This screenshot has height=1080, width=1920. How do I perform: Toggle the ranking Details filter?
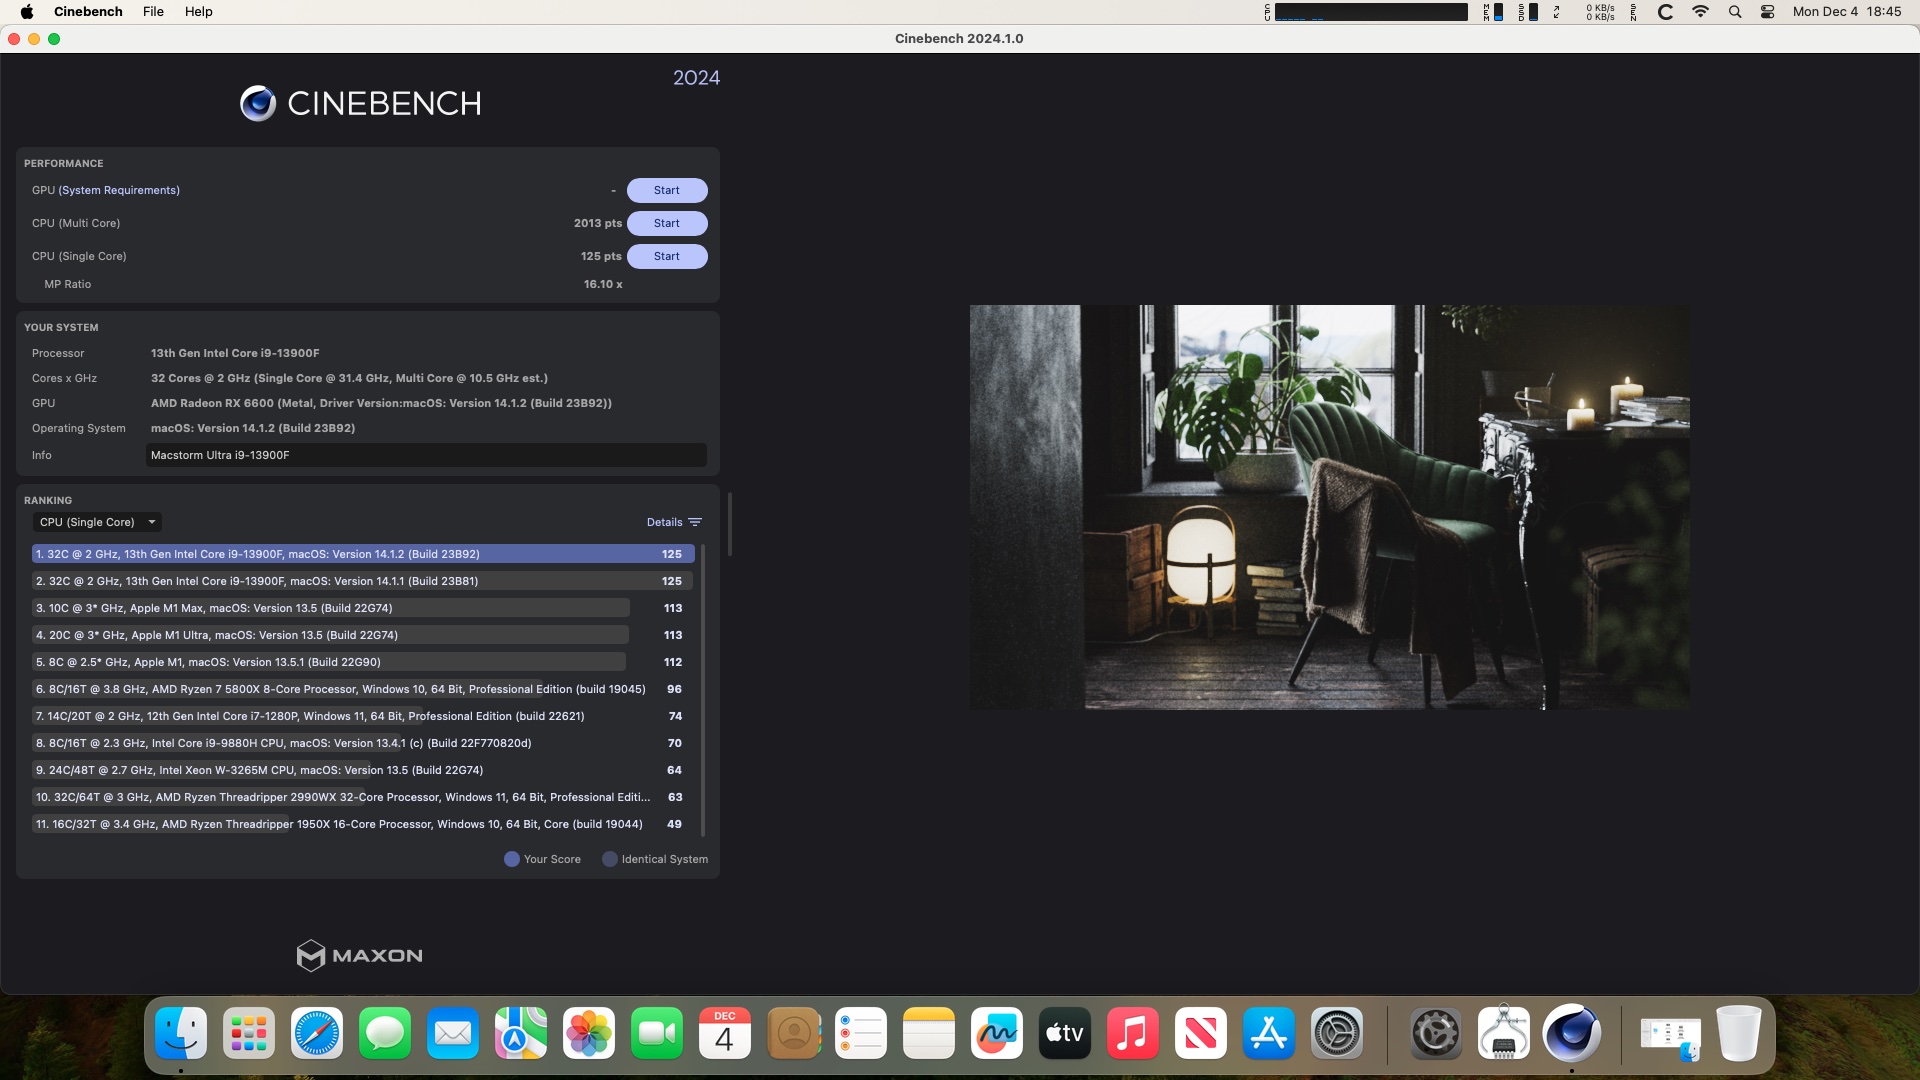(674, 522)
